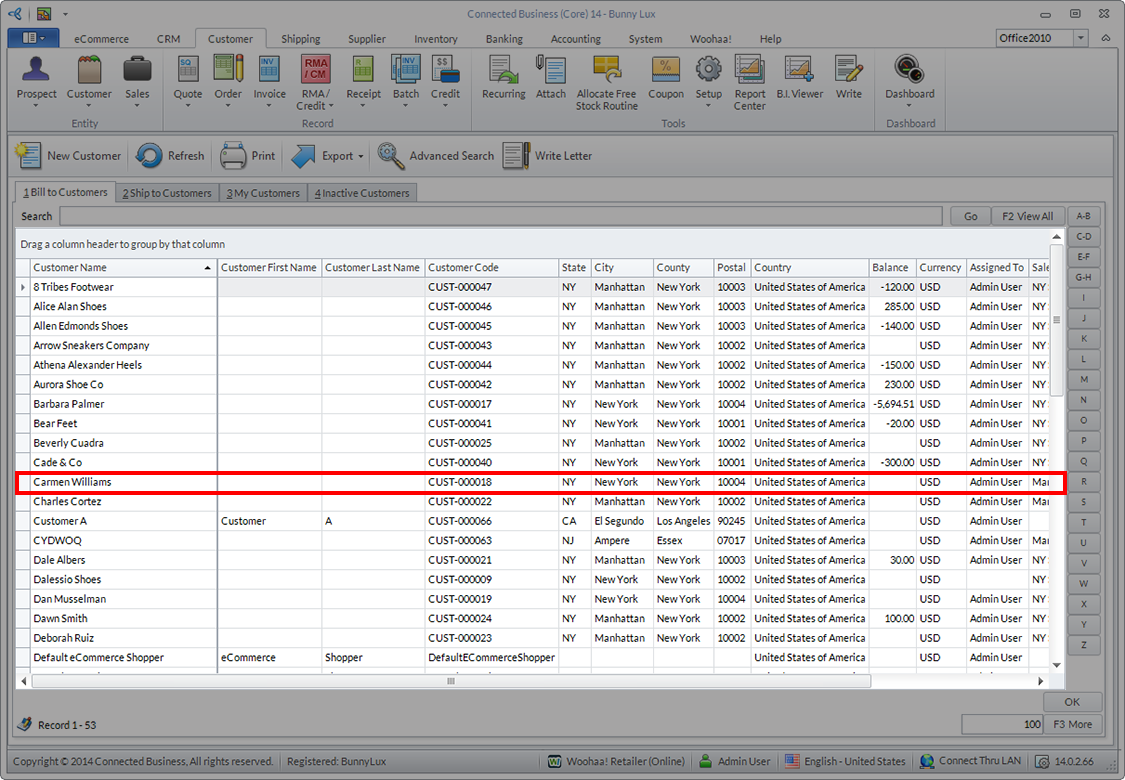Expand the Dashboard dropdown menu
This screenshot has height=780, width=1125.
pyautogui.click(x=909, y=105)
